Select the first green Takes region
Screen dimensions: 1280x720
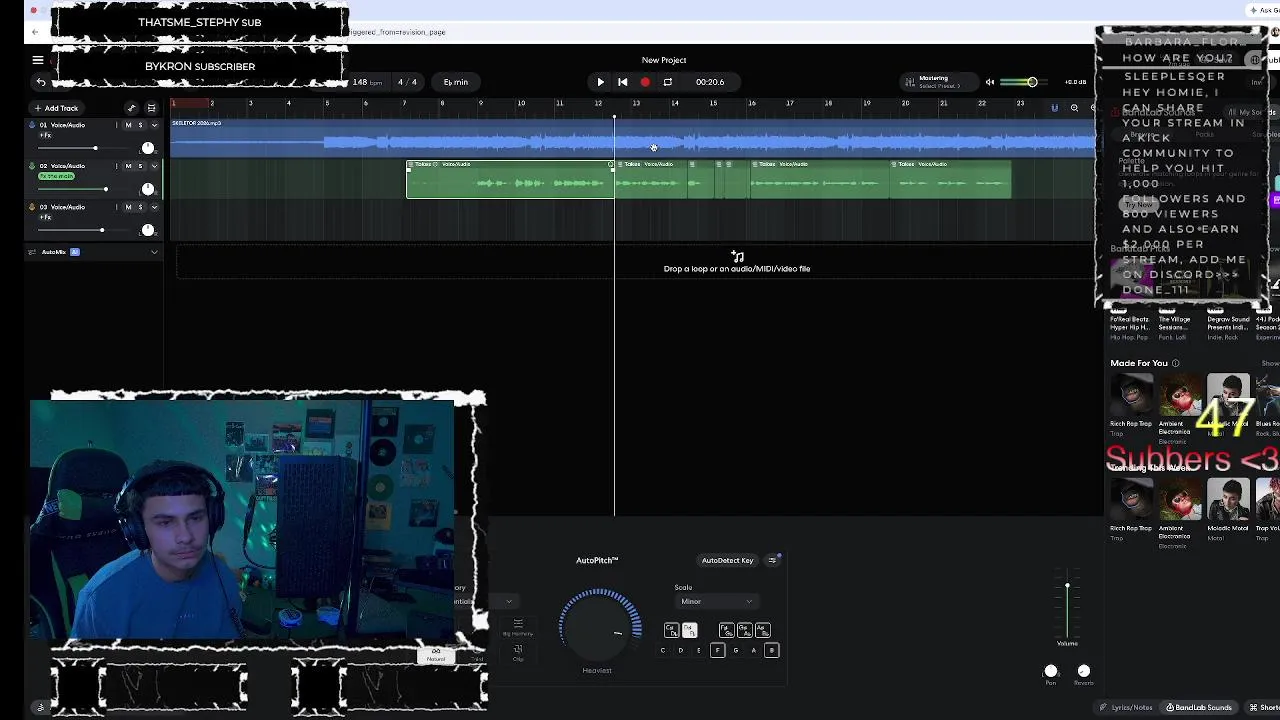coord(510,179)
